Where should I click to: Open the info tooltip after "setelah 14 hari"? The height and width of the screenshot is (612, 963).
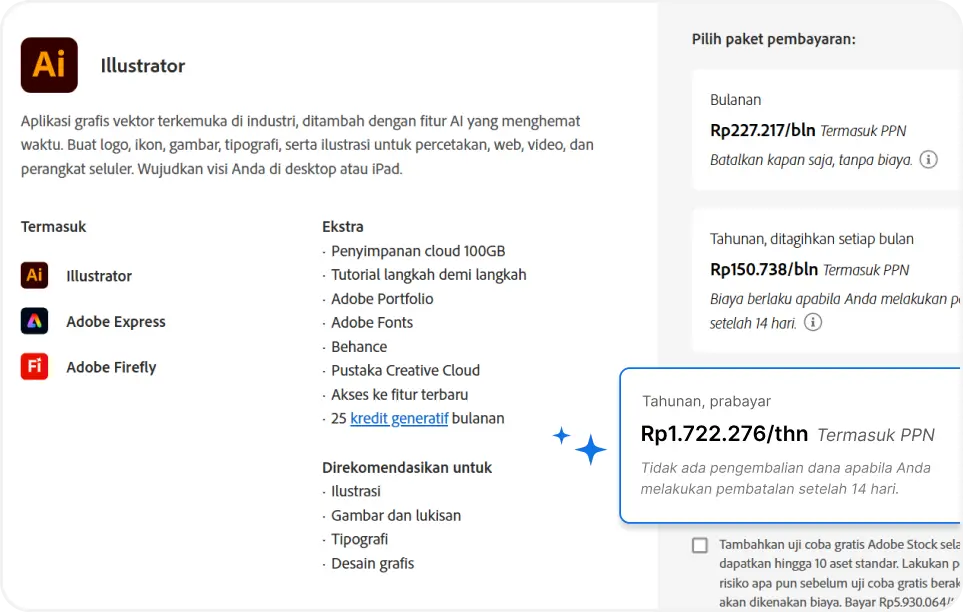pyautogui.click(x=815, y=323)
